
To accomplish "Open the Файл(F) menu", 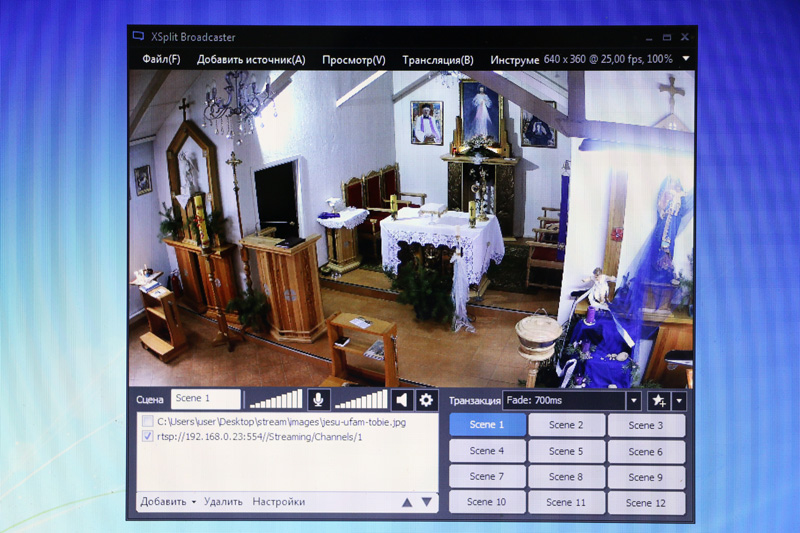I will coord(161,60).
